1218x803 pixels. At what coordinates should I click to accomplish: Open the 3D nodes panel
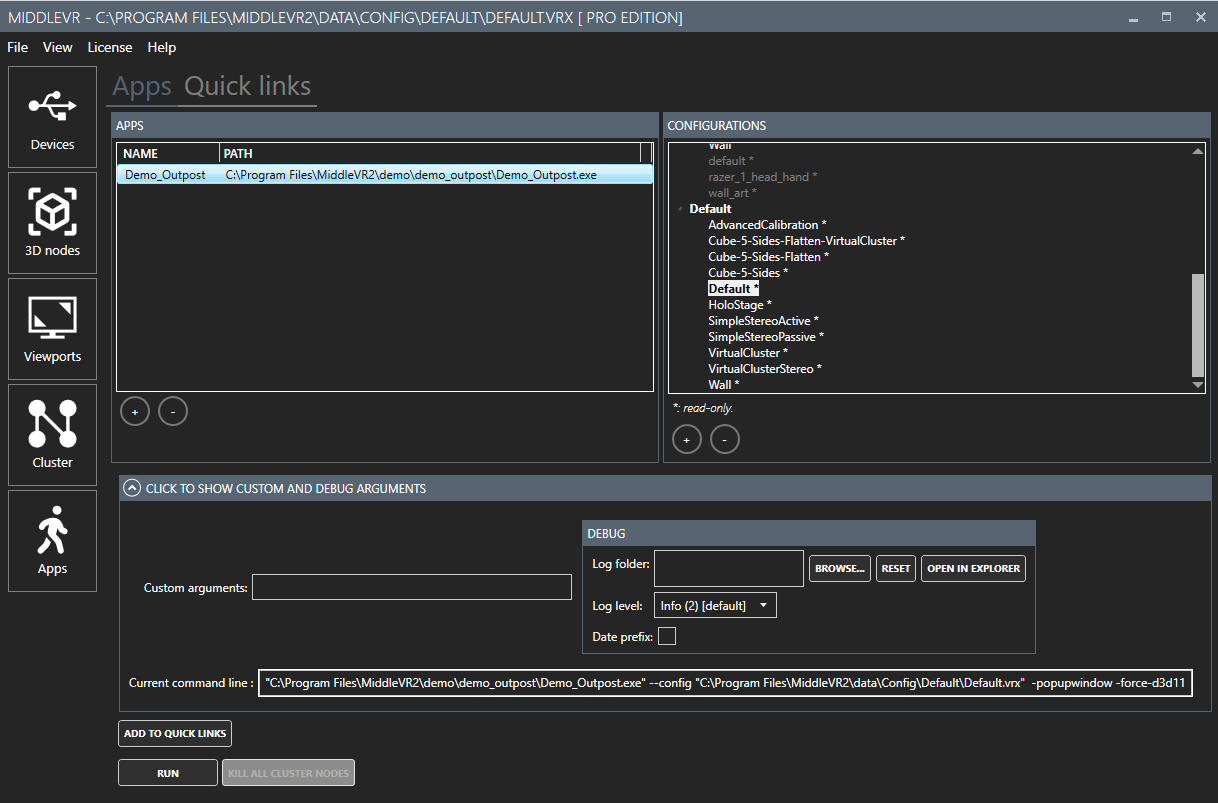52,222
